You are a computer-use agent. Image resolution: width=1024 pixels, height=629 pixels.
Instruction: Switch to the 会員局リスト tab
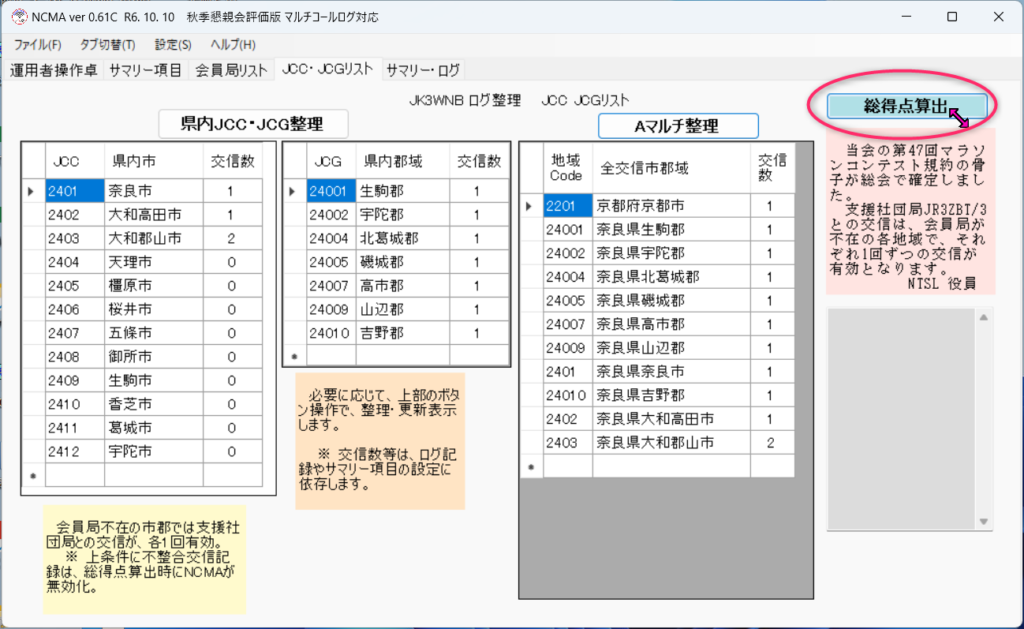point(231,70)
